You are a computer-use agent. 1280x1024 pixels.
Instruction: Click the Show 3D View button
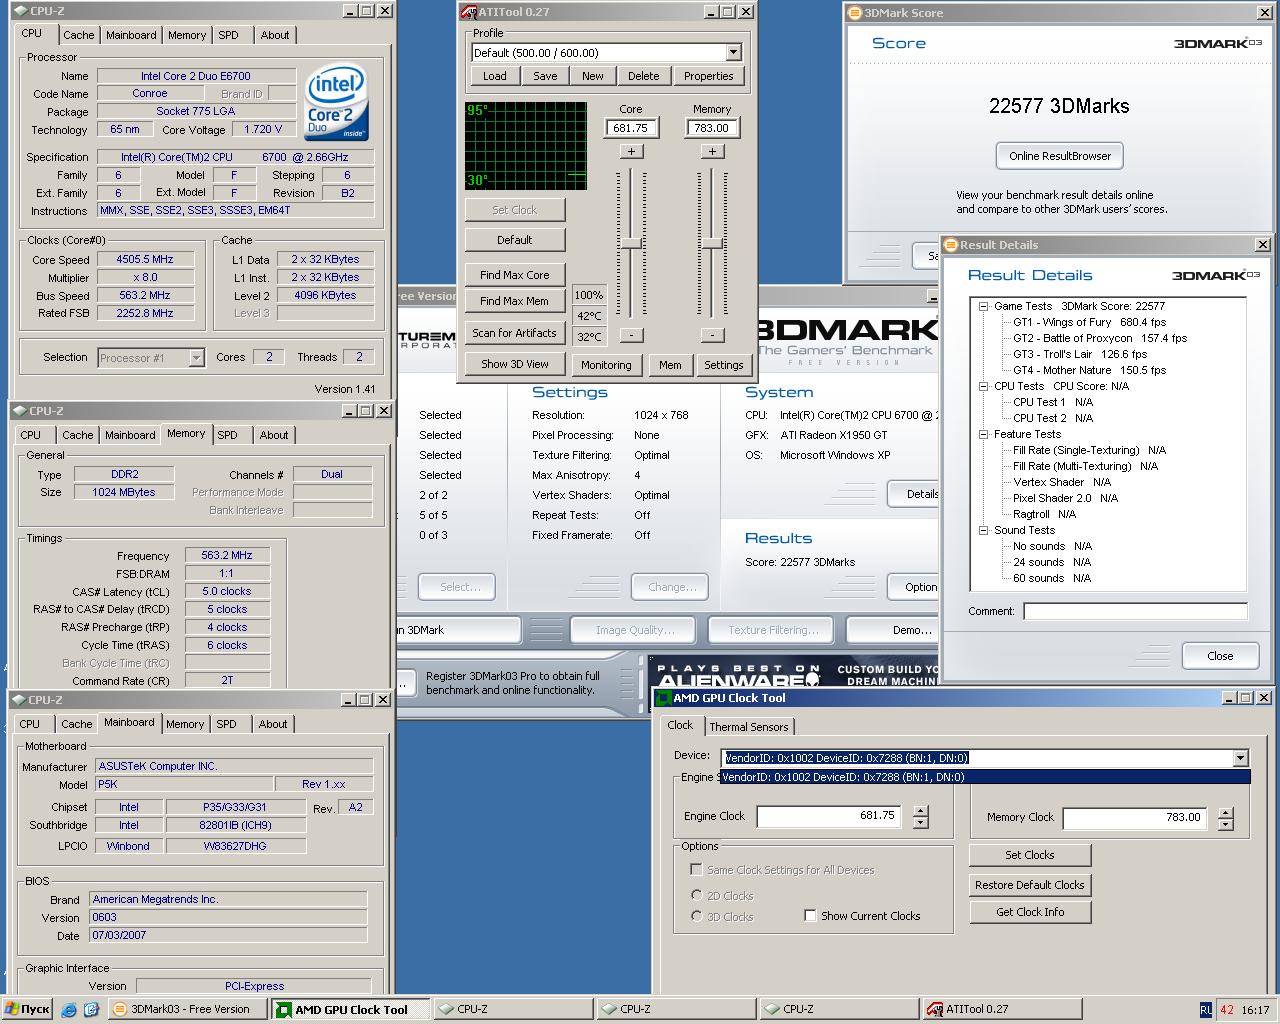click(x=514, y=364)
